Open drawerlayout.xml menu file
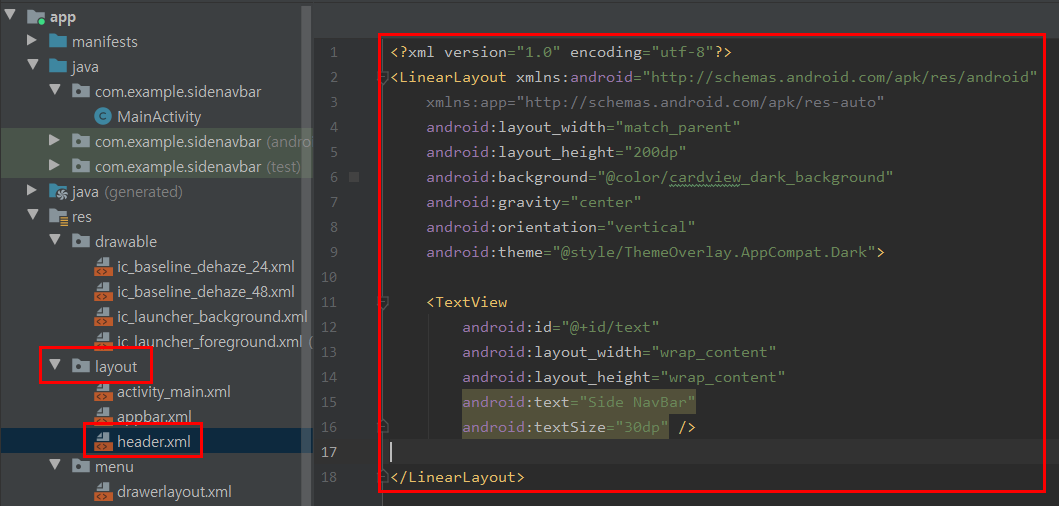This screenshot has width=1059, height=506. pos(174,492)
